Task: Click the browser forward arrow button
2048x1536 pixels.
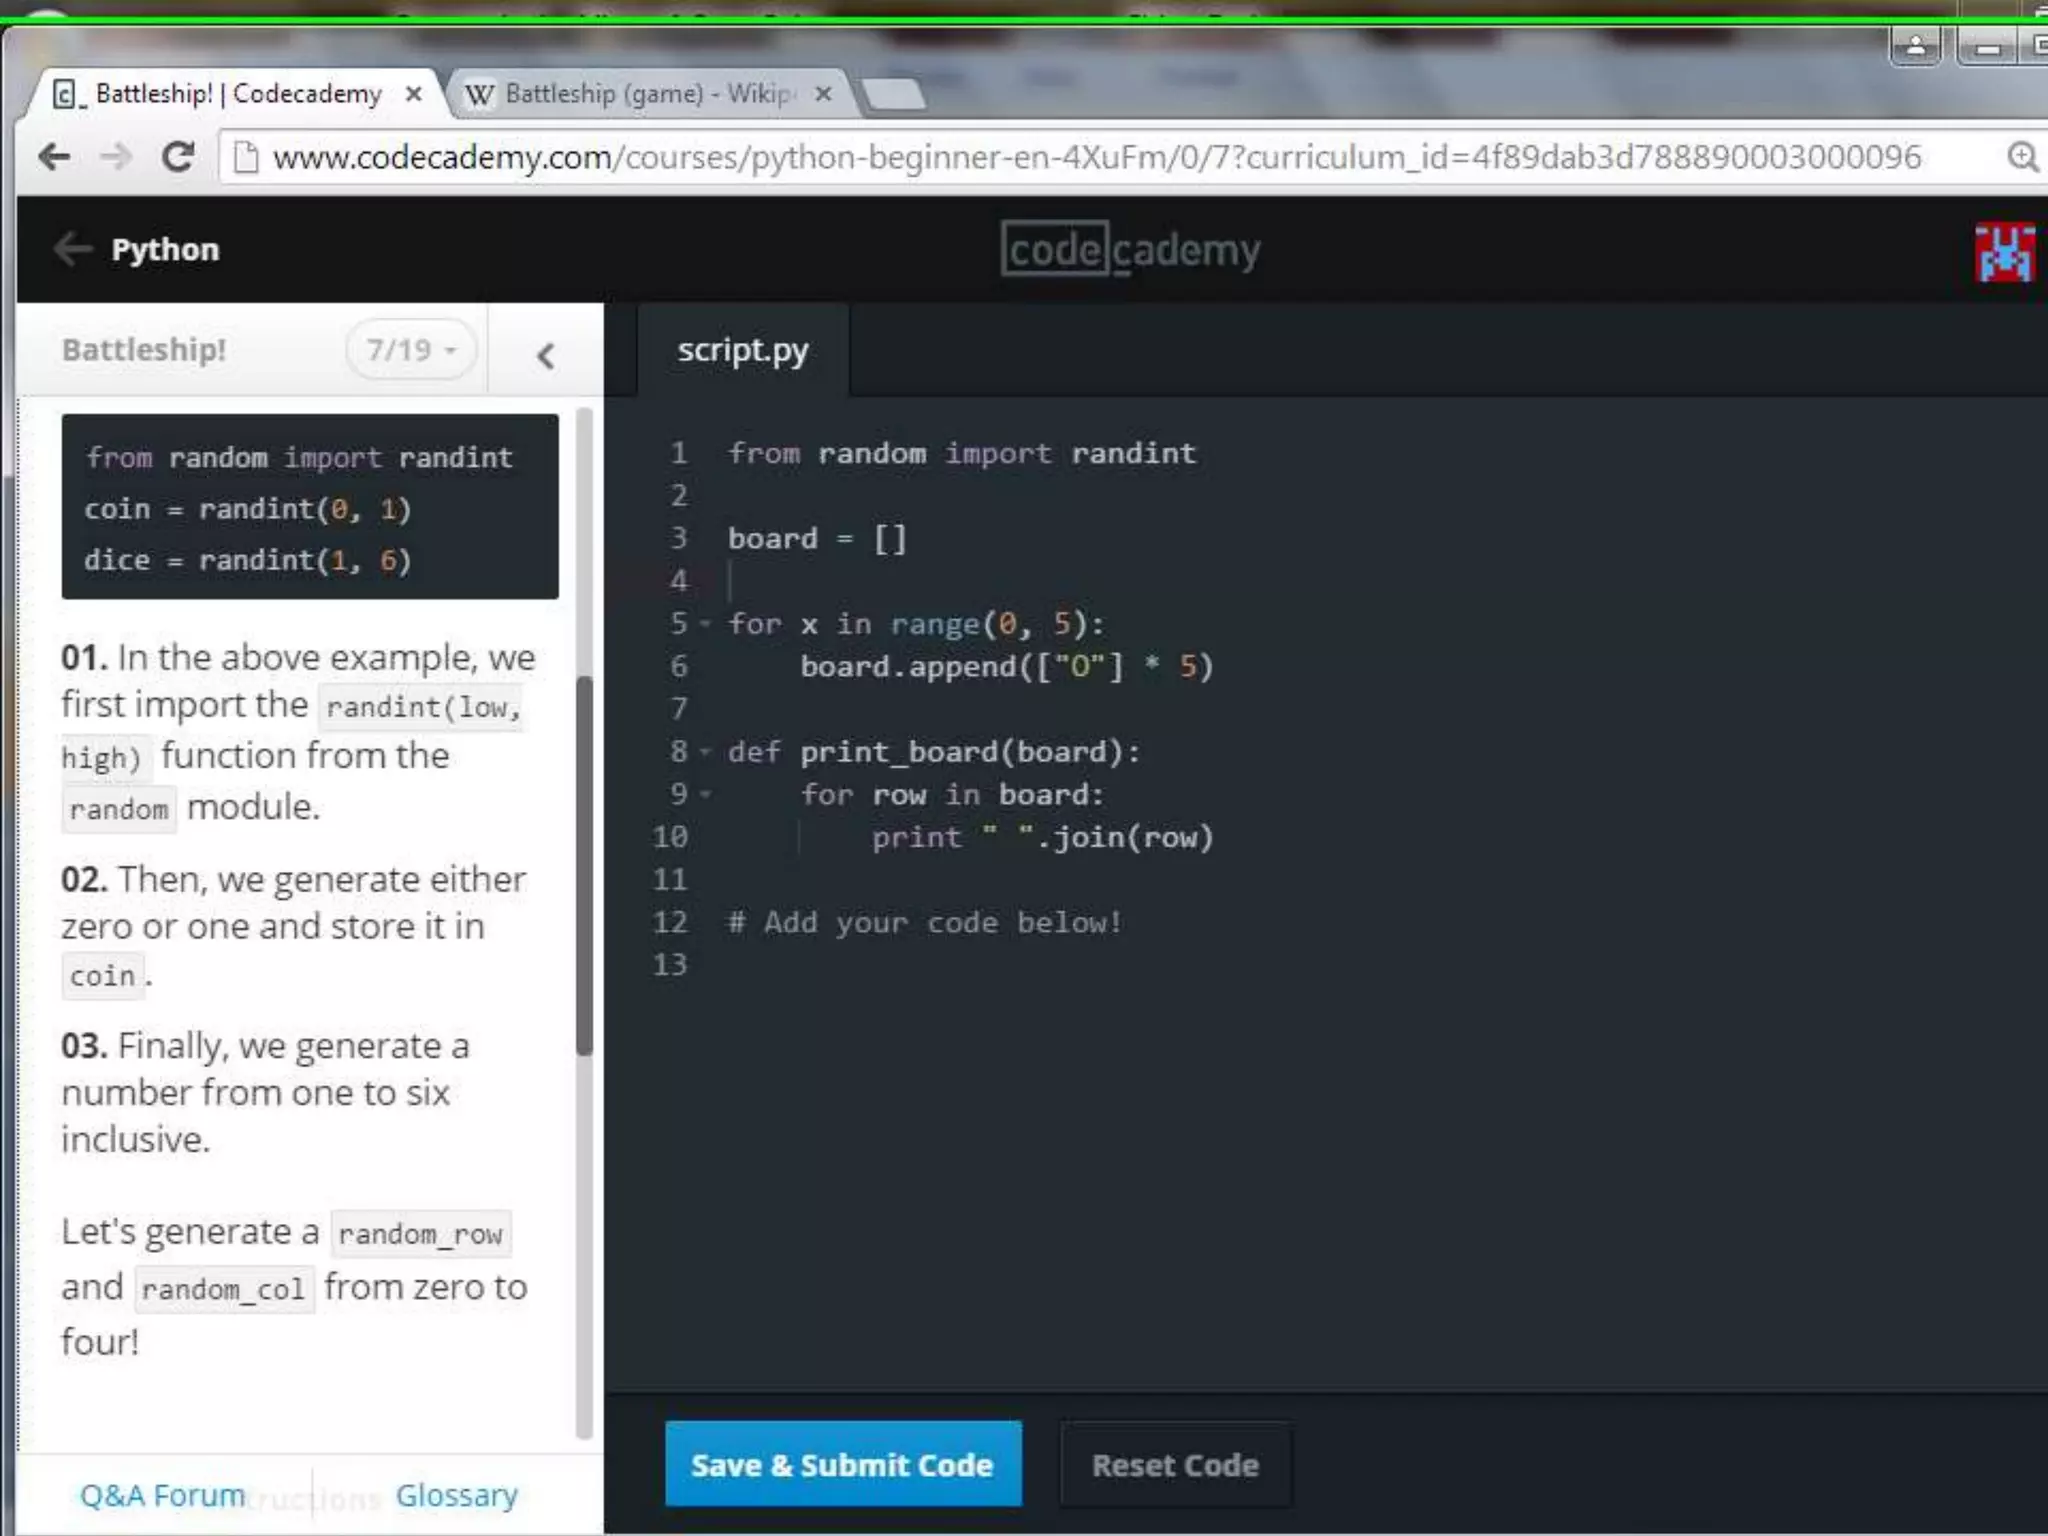Action: coord(117,156)
